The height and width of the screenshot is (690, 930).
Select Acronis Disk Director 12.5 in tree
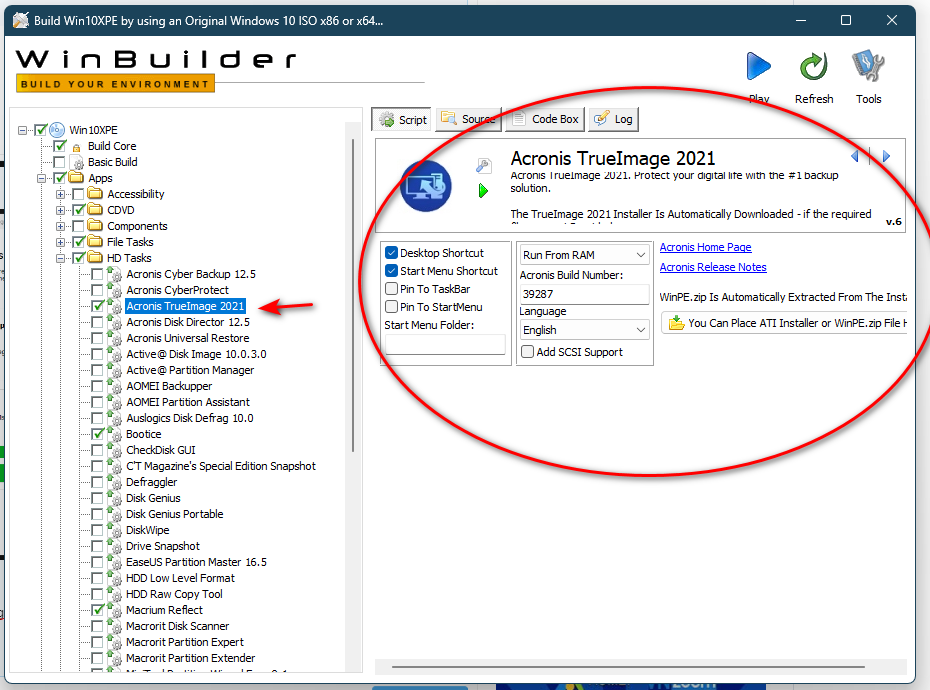188,322
